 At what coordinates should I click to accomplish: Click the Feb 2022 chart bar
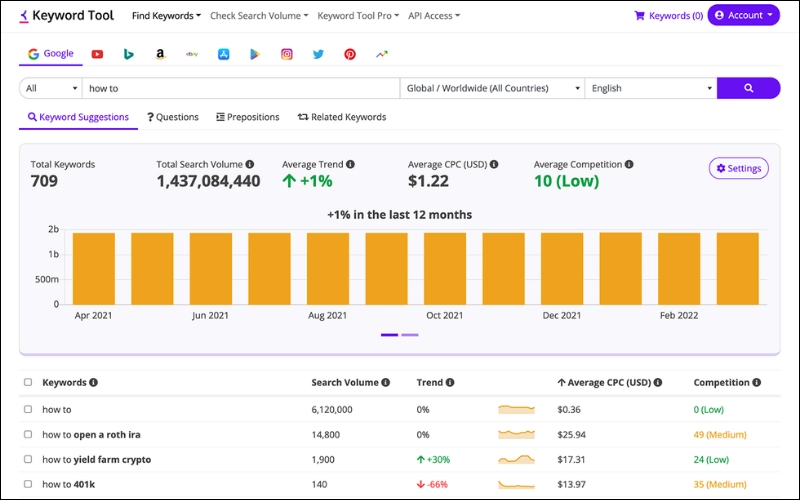[679, 269]
